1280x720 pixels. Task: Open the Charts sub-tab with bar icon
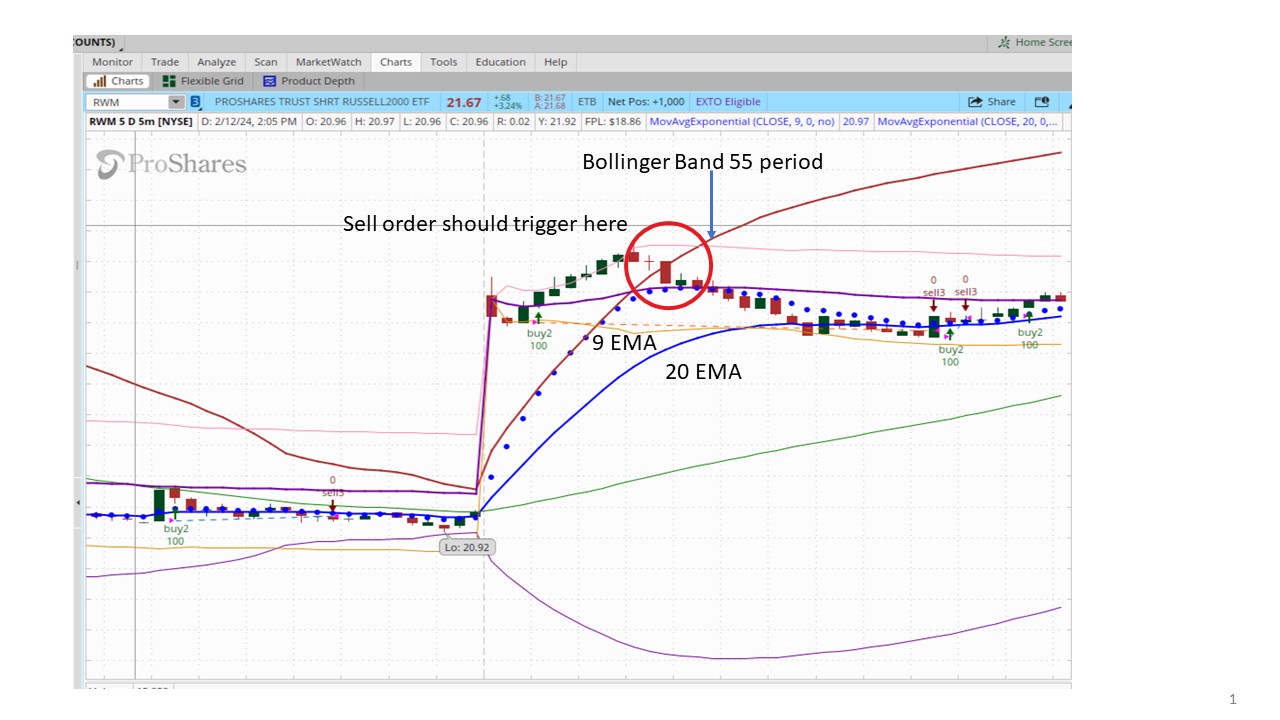tap(118, 81)
